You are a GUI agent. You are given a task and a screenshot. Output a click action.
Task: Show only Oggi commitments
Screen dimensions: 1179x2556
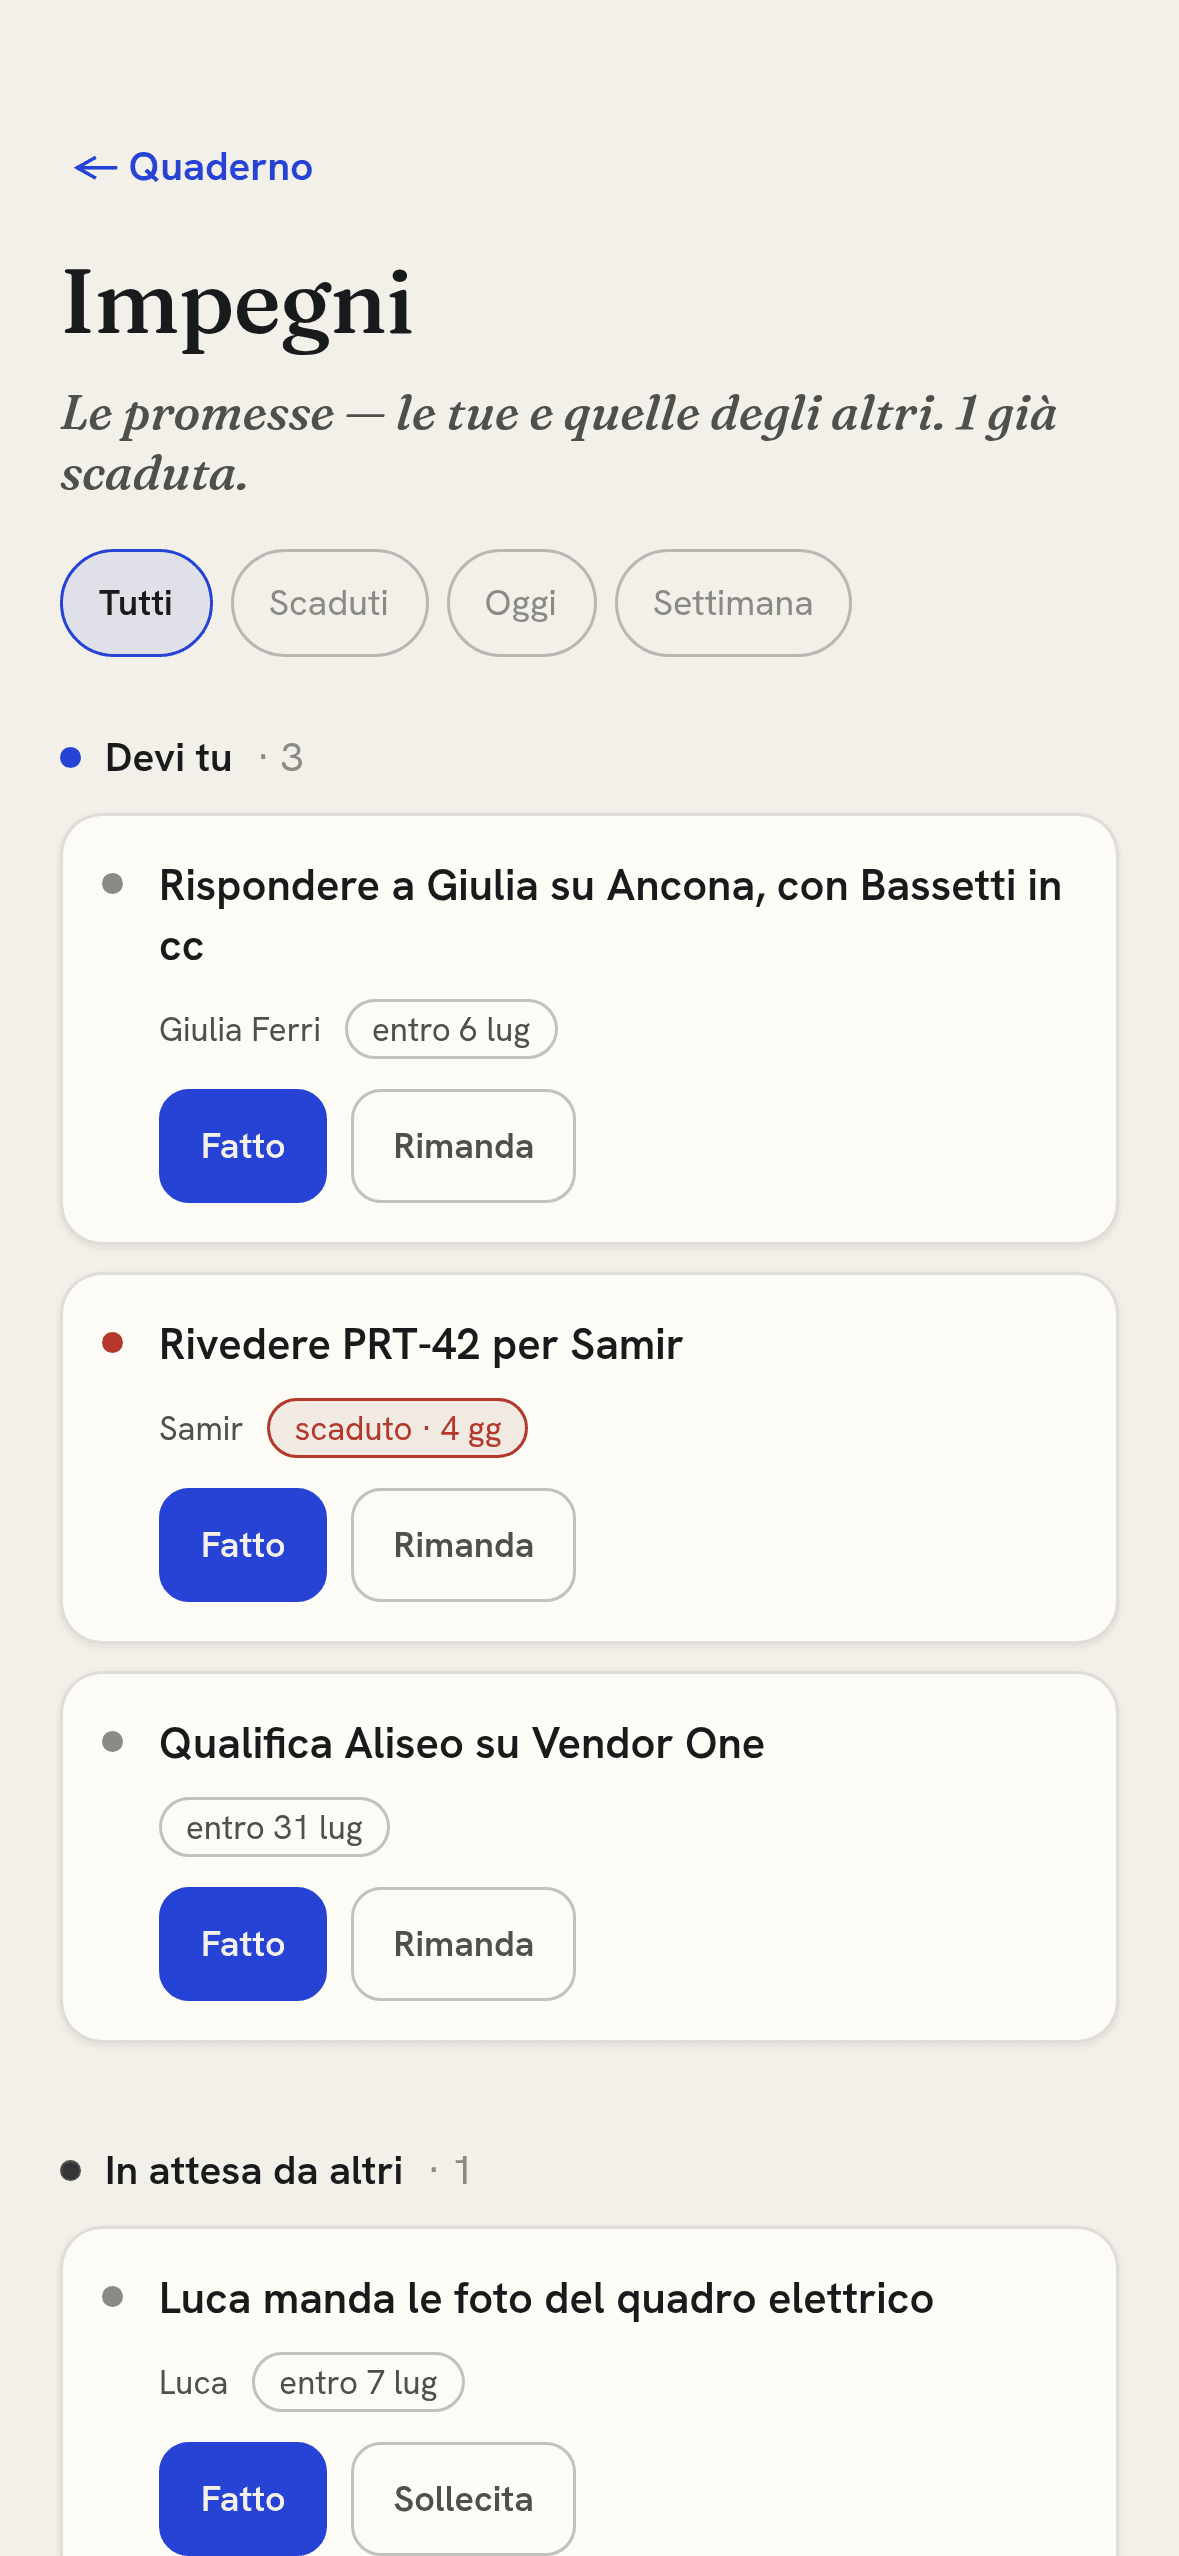tap(521, 603)
